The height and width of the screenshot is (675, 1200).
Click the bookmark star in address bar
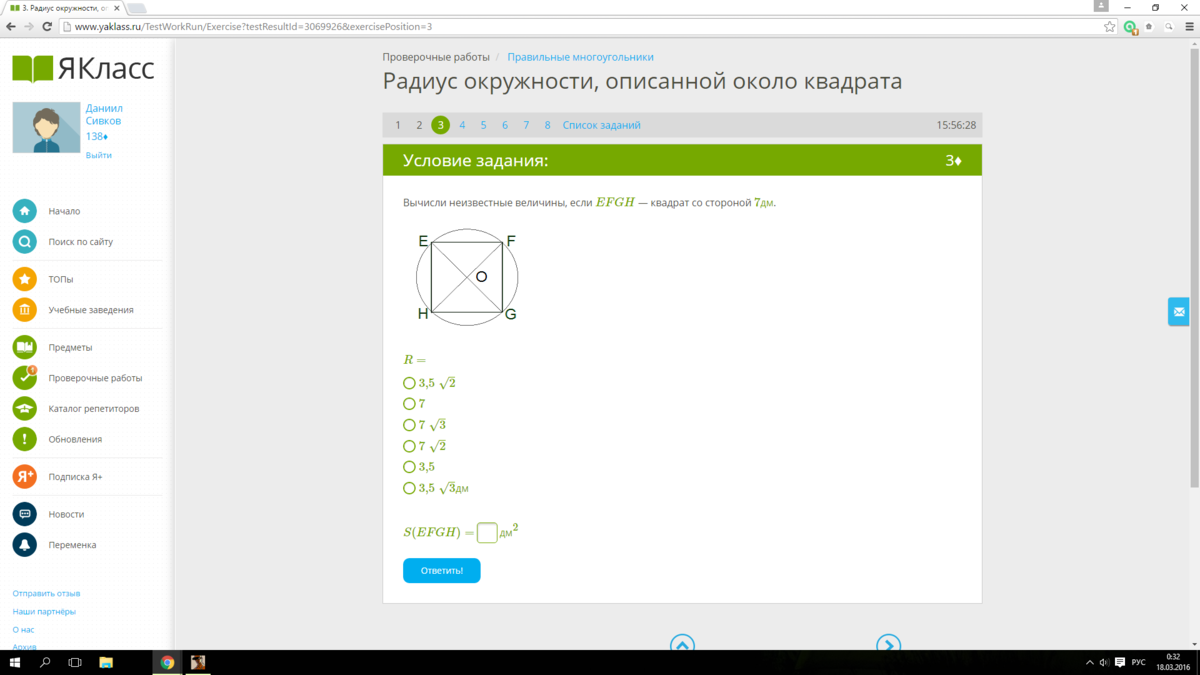tap(1110, 27)
